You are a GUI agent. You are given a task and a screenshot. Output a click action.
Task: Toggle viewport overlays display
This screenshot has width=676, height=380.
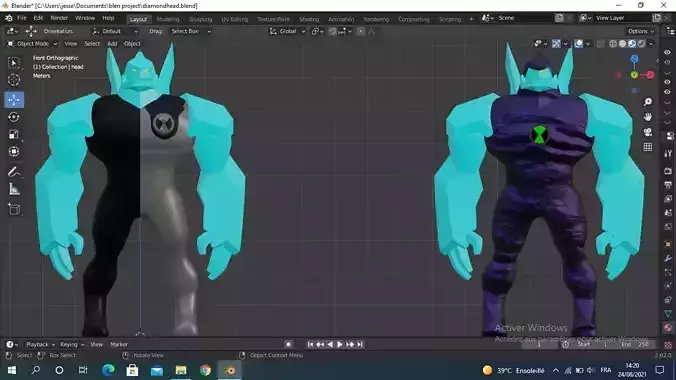[x=579, y=44]
